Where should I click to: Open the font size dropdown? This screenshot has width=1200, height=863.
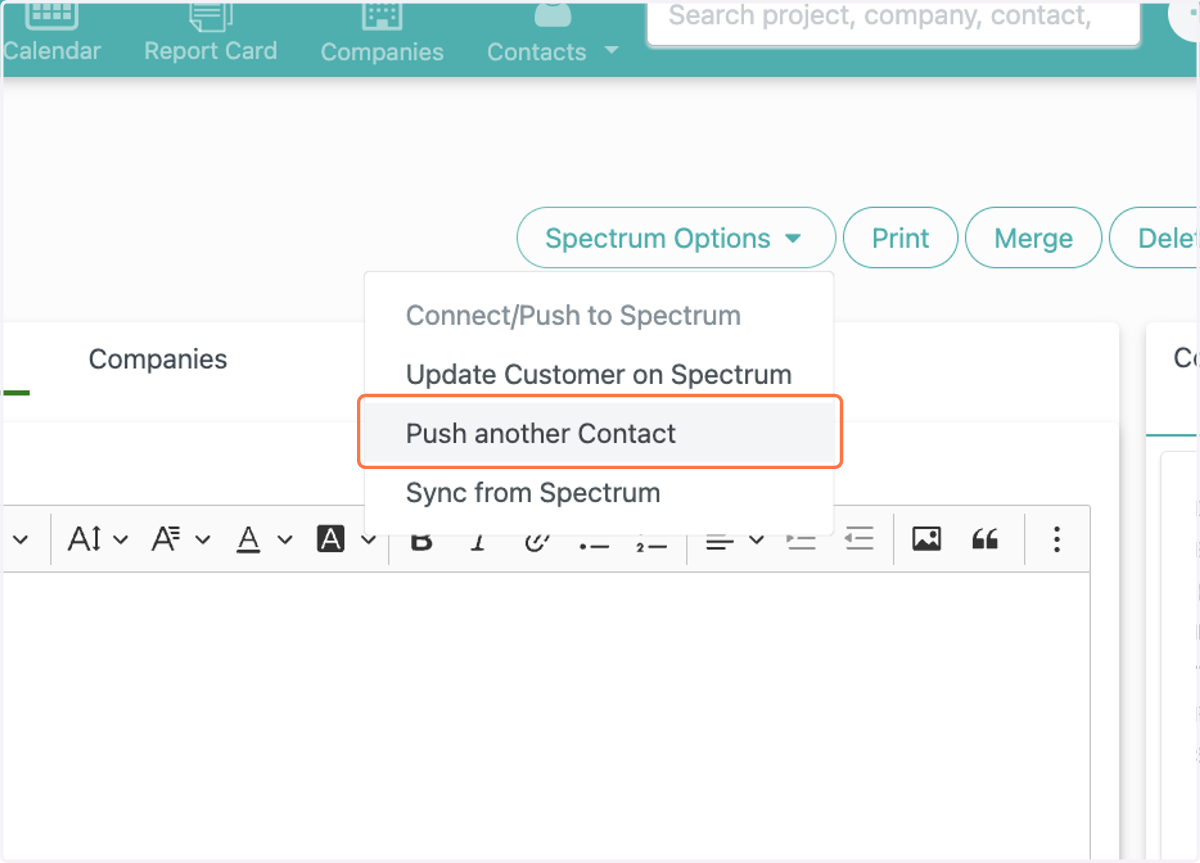(98, 540)
